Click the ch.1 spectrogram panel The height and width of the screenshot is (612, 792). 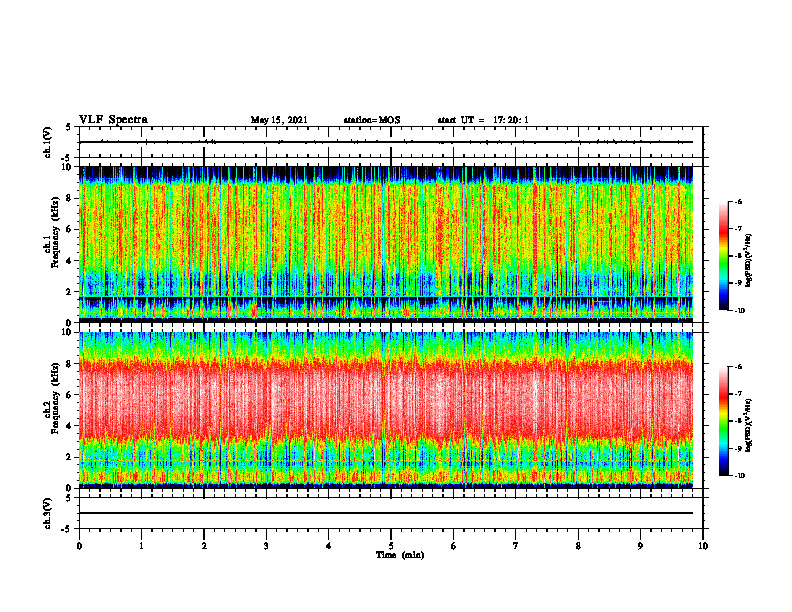click(386, 244)
